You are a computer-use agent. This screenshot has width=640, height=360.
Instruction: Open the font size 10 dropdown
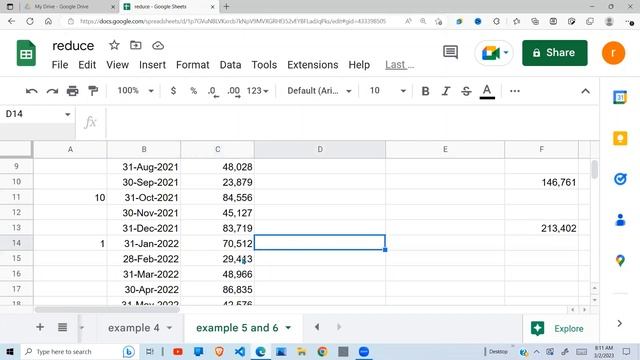[x=387, y=91]
